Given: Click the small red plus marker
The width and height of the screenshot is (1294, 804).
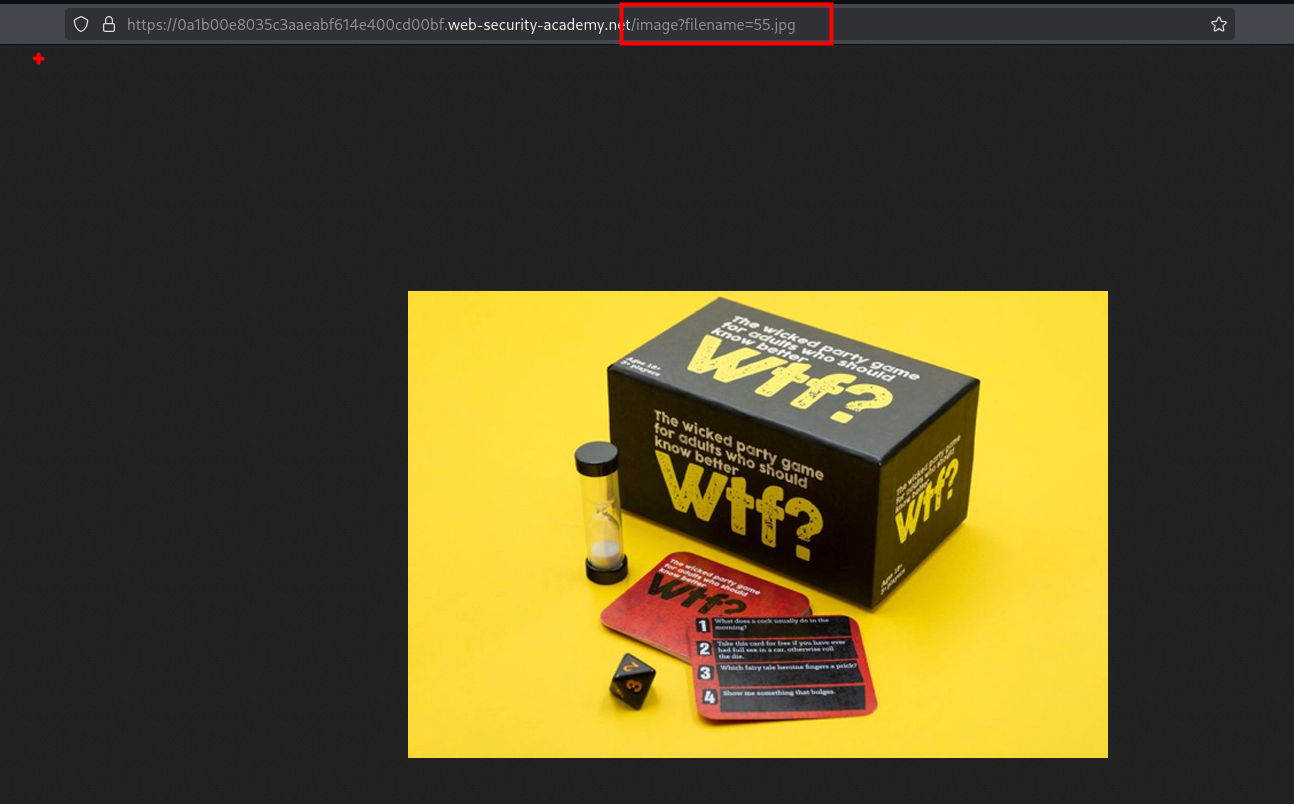Looking at the screenshot, I should [38, 60].
